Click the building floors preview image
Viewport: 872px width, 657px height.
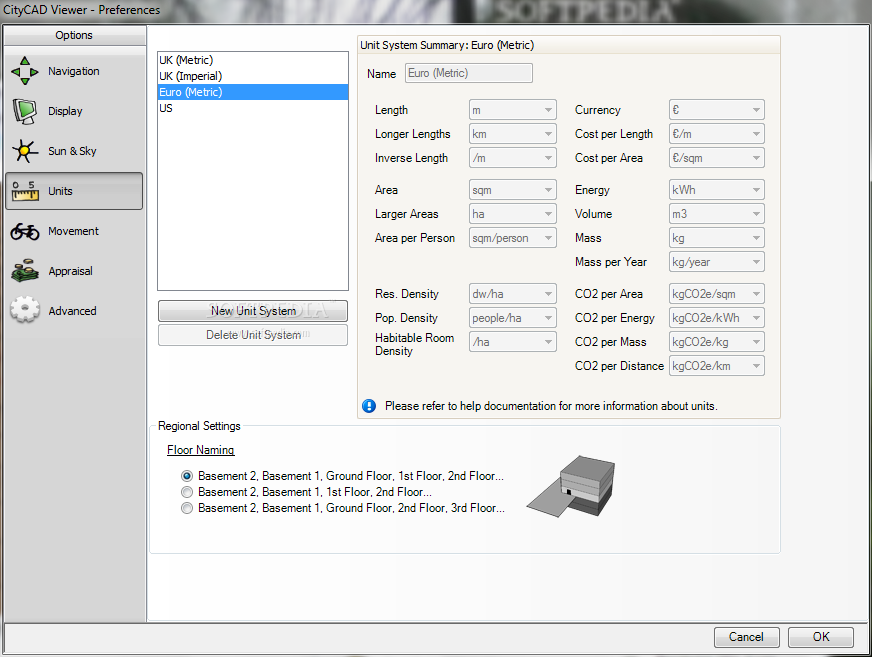click(571, 487)
